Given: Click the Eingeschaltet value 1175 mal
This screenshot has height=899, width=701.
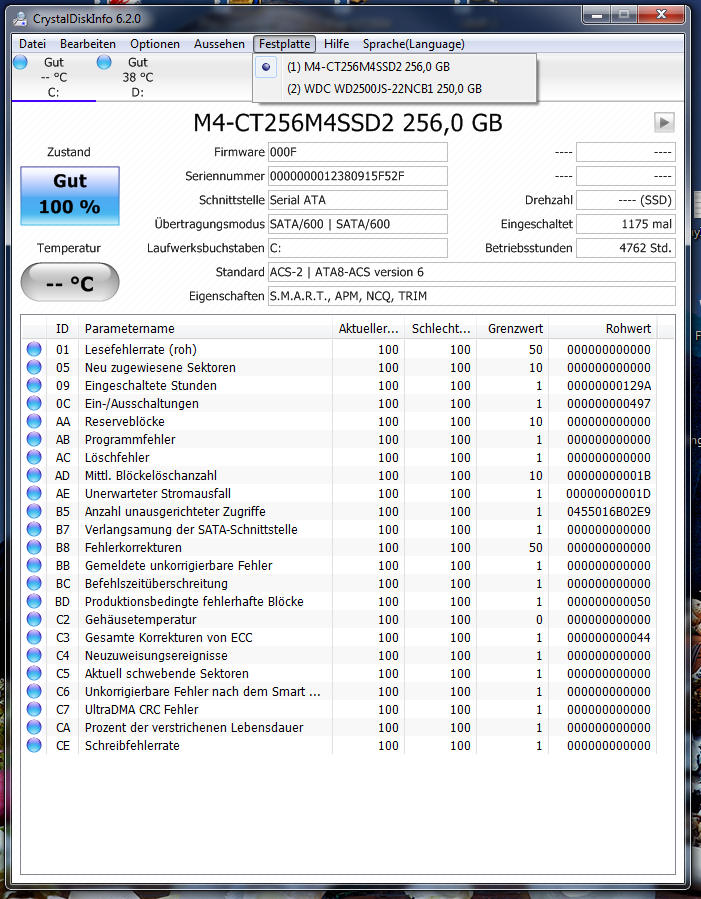Looking at the screenshot, I should coord(626,224).
